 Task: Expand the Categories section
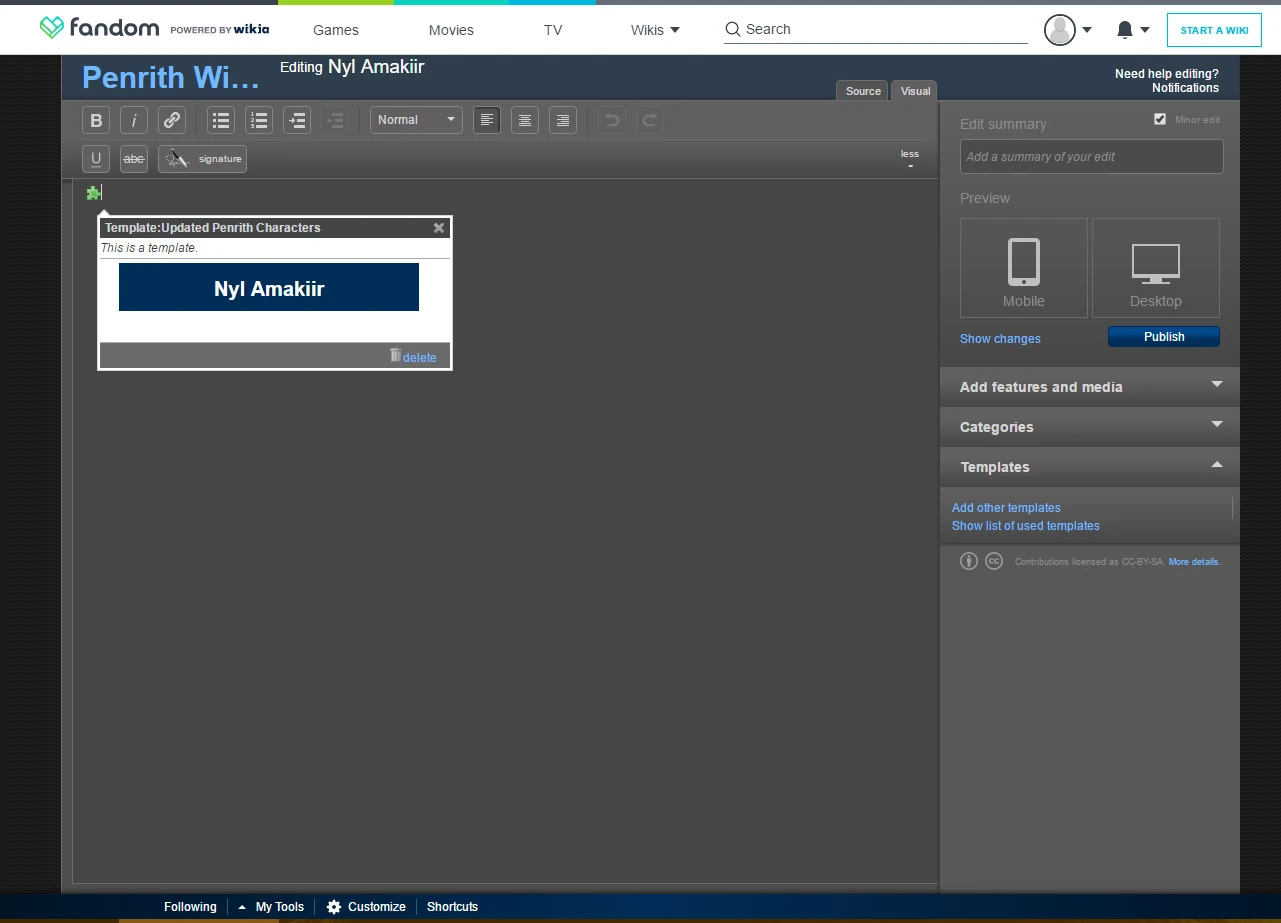(1089, 427)
